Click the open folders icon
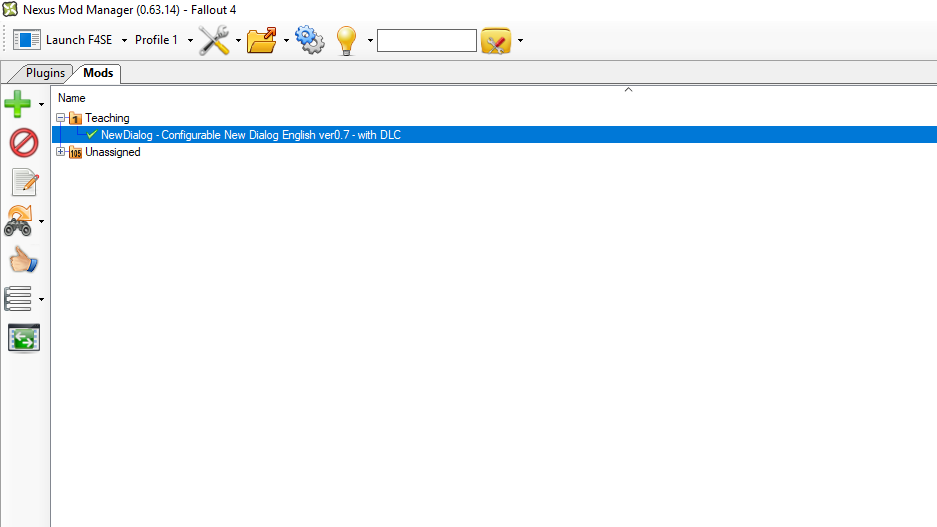The width and height of the screenshot is (937, 527). tap(262, 41)
